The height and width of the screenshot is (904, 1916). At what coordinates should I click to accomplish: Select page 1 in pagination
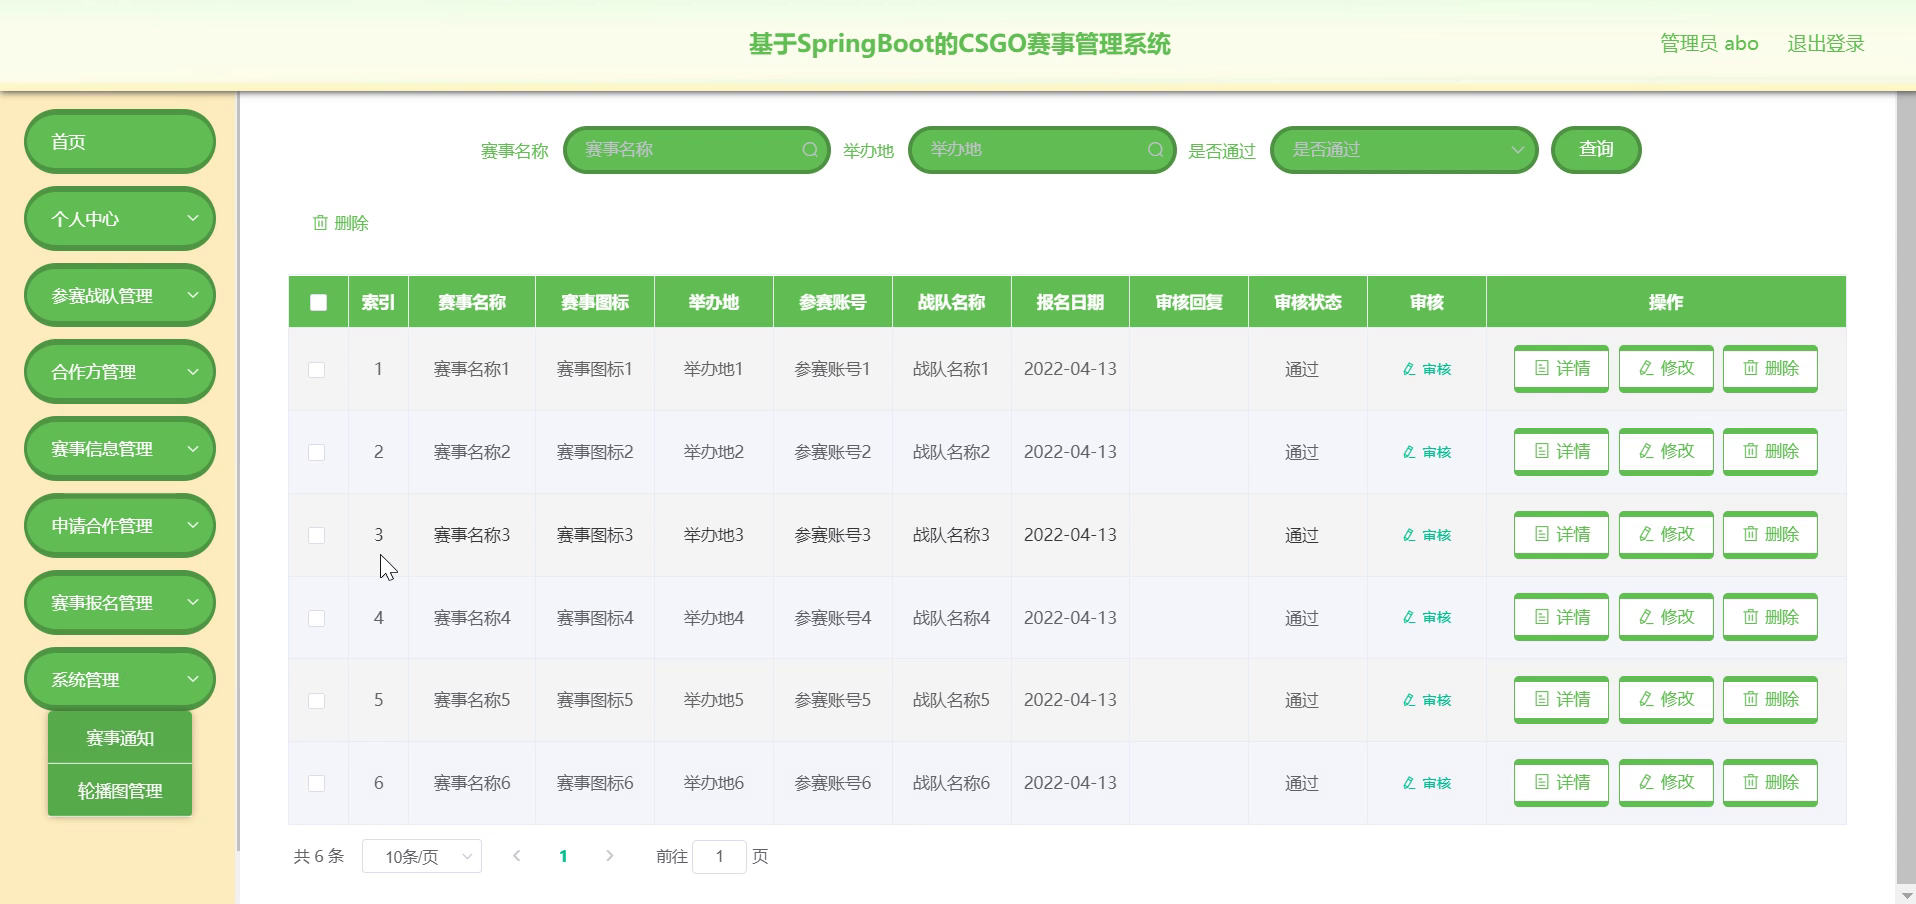point(563,856)
